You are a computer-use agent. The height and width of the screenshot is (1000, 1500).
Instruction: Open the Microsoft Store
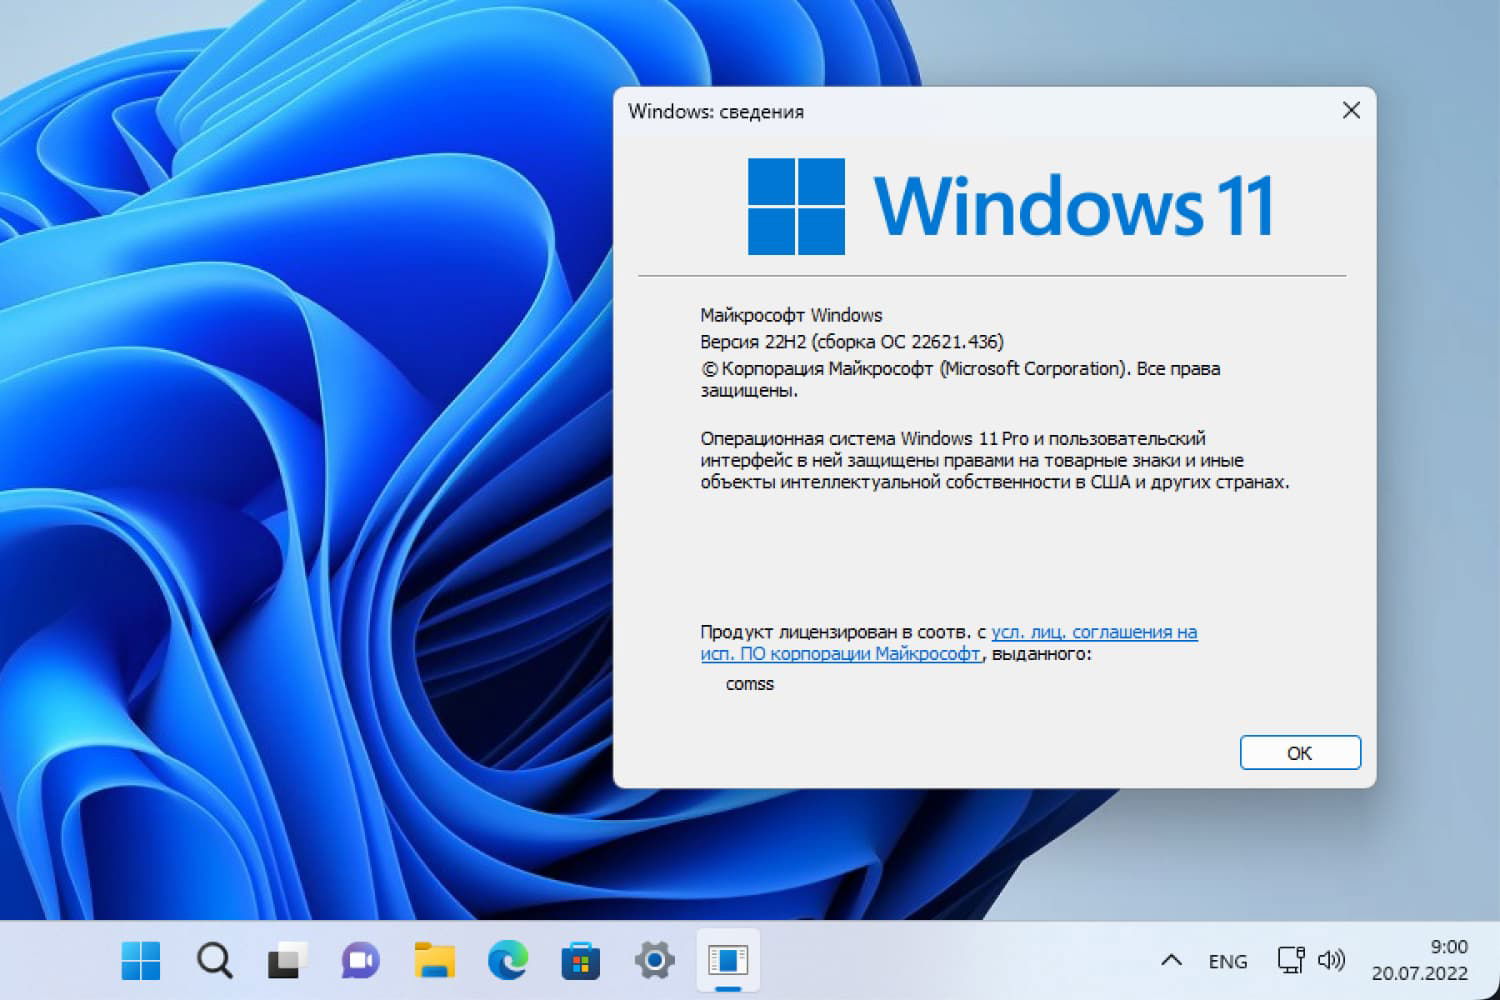pyautogui.click(x=580, y=960)
